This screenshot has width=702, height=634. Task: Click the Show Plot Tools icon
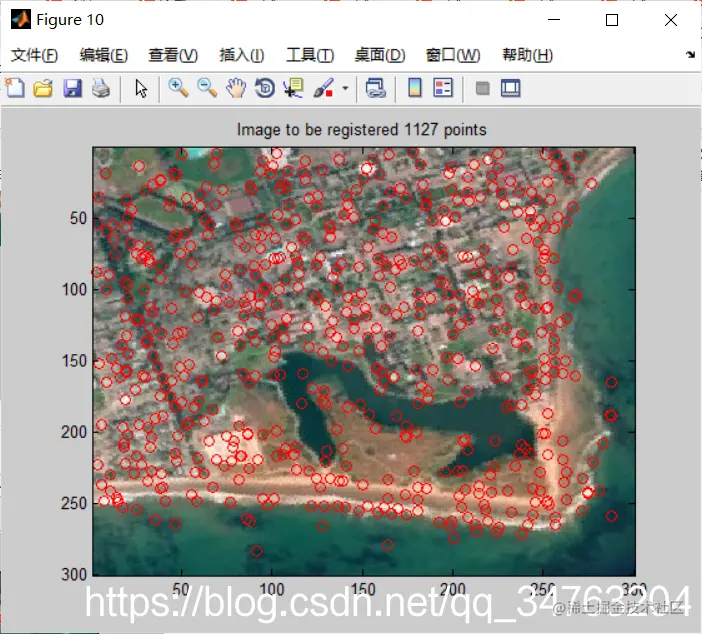point(511,88)
